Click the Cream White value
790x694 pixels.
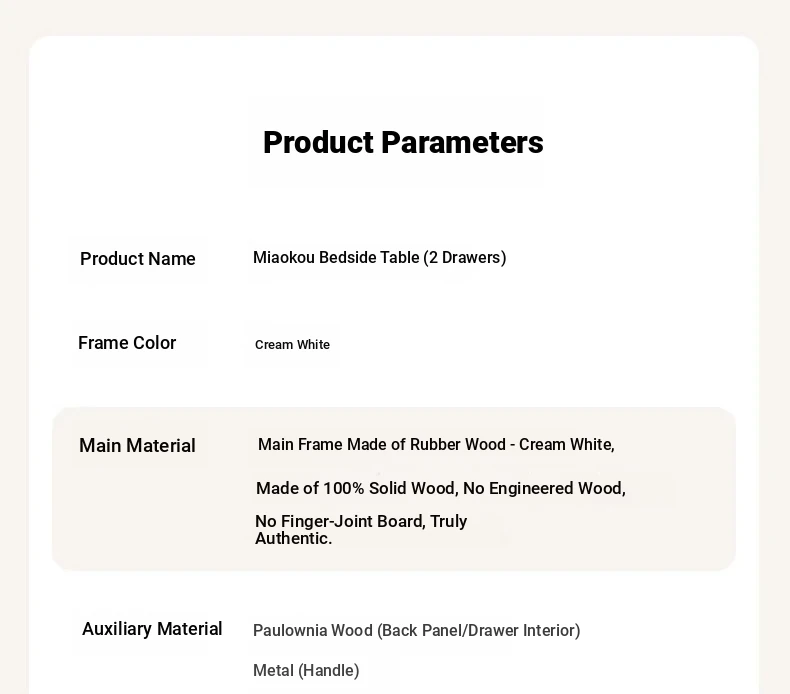(x=292, y=345)
